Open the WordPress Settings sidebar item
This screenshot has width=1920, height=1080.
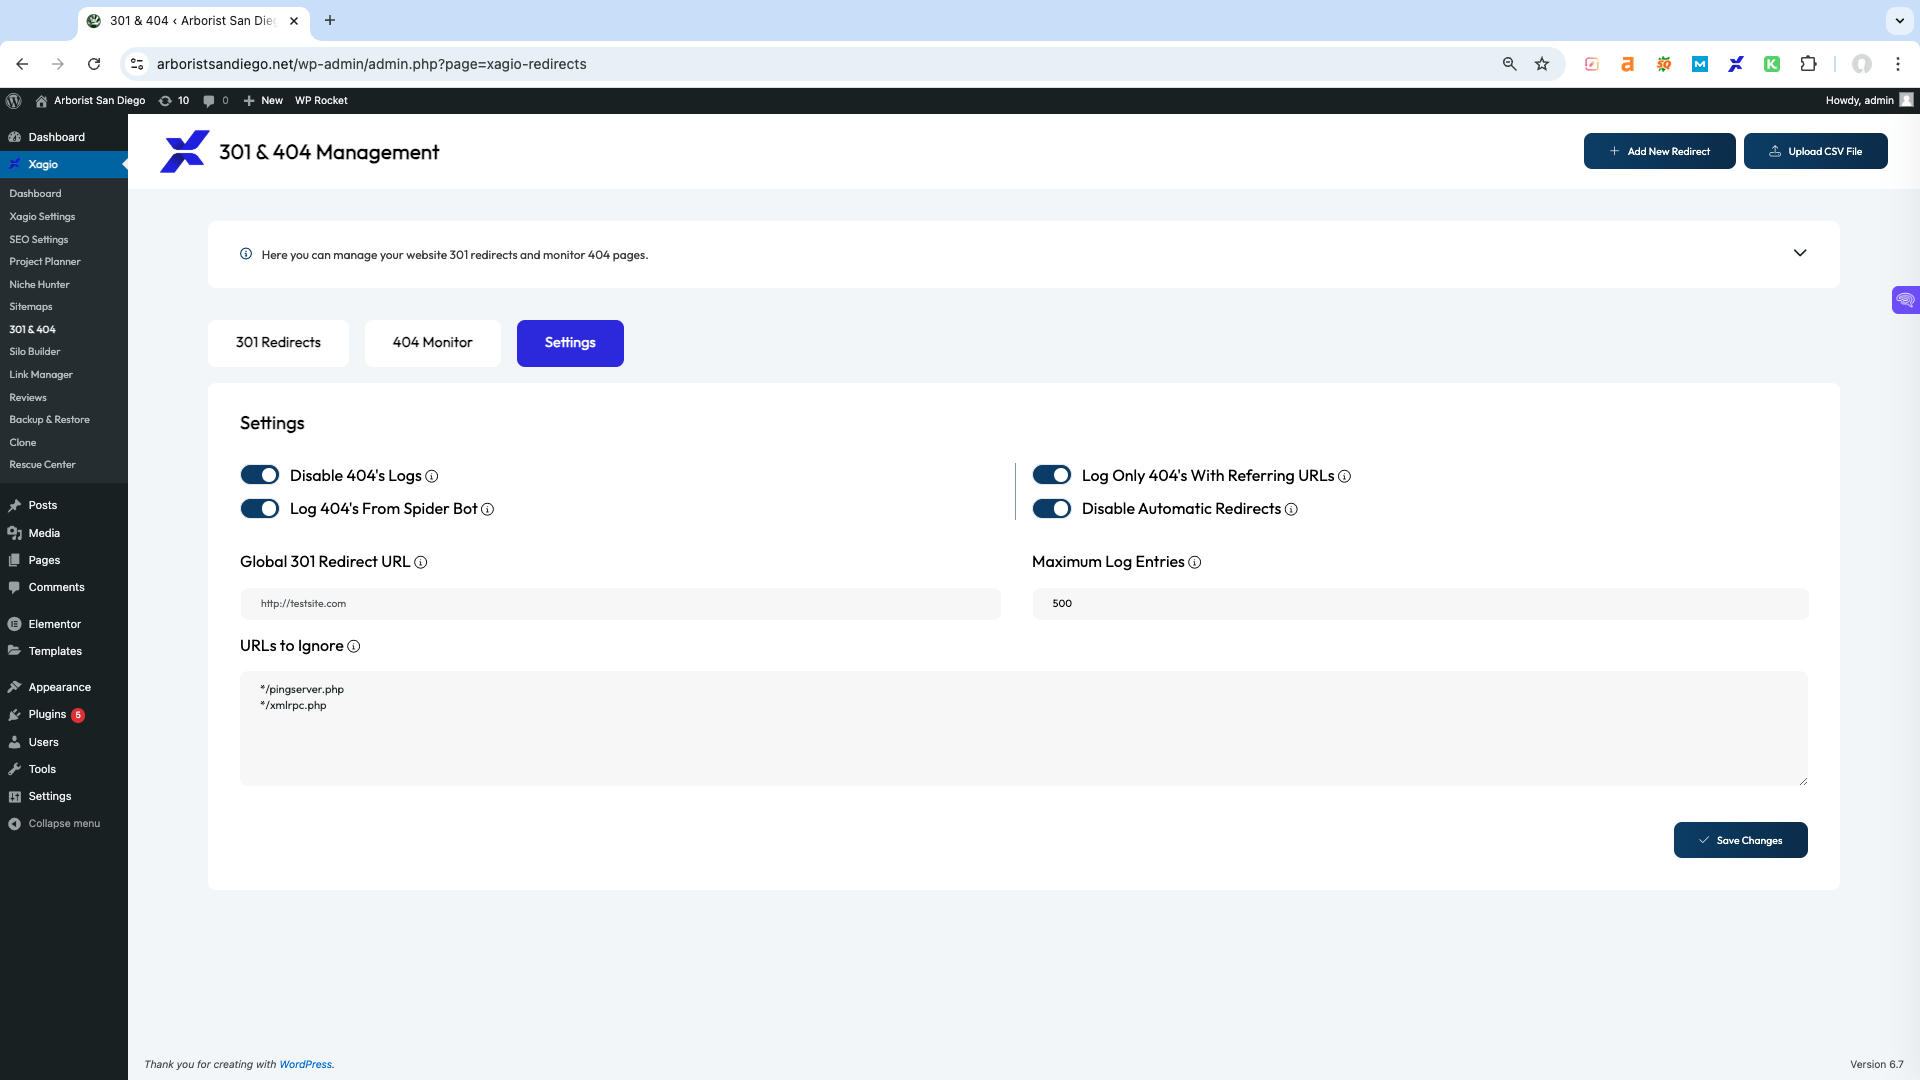50,797
